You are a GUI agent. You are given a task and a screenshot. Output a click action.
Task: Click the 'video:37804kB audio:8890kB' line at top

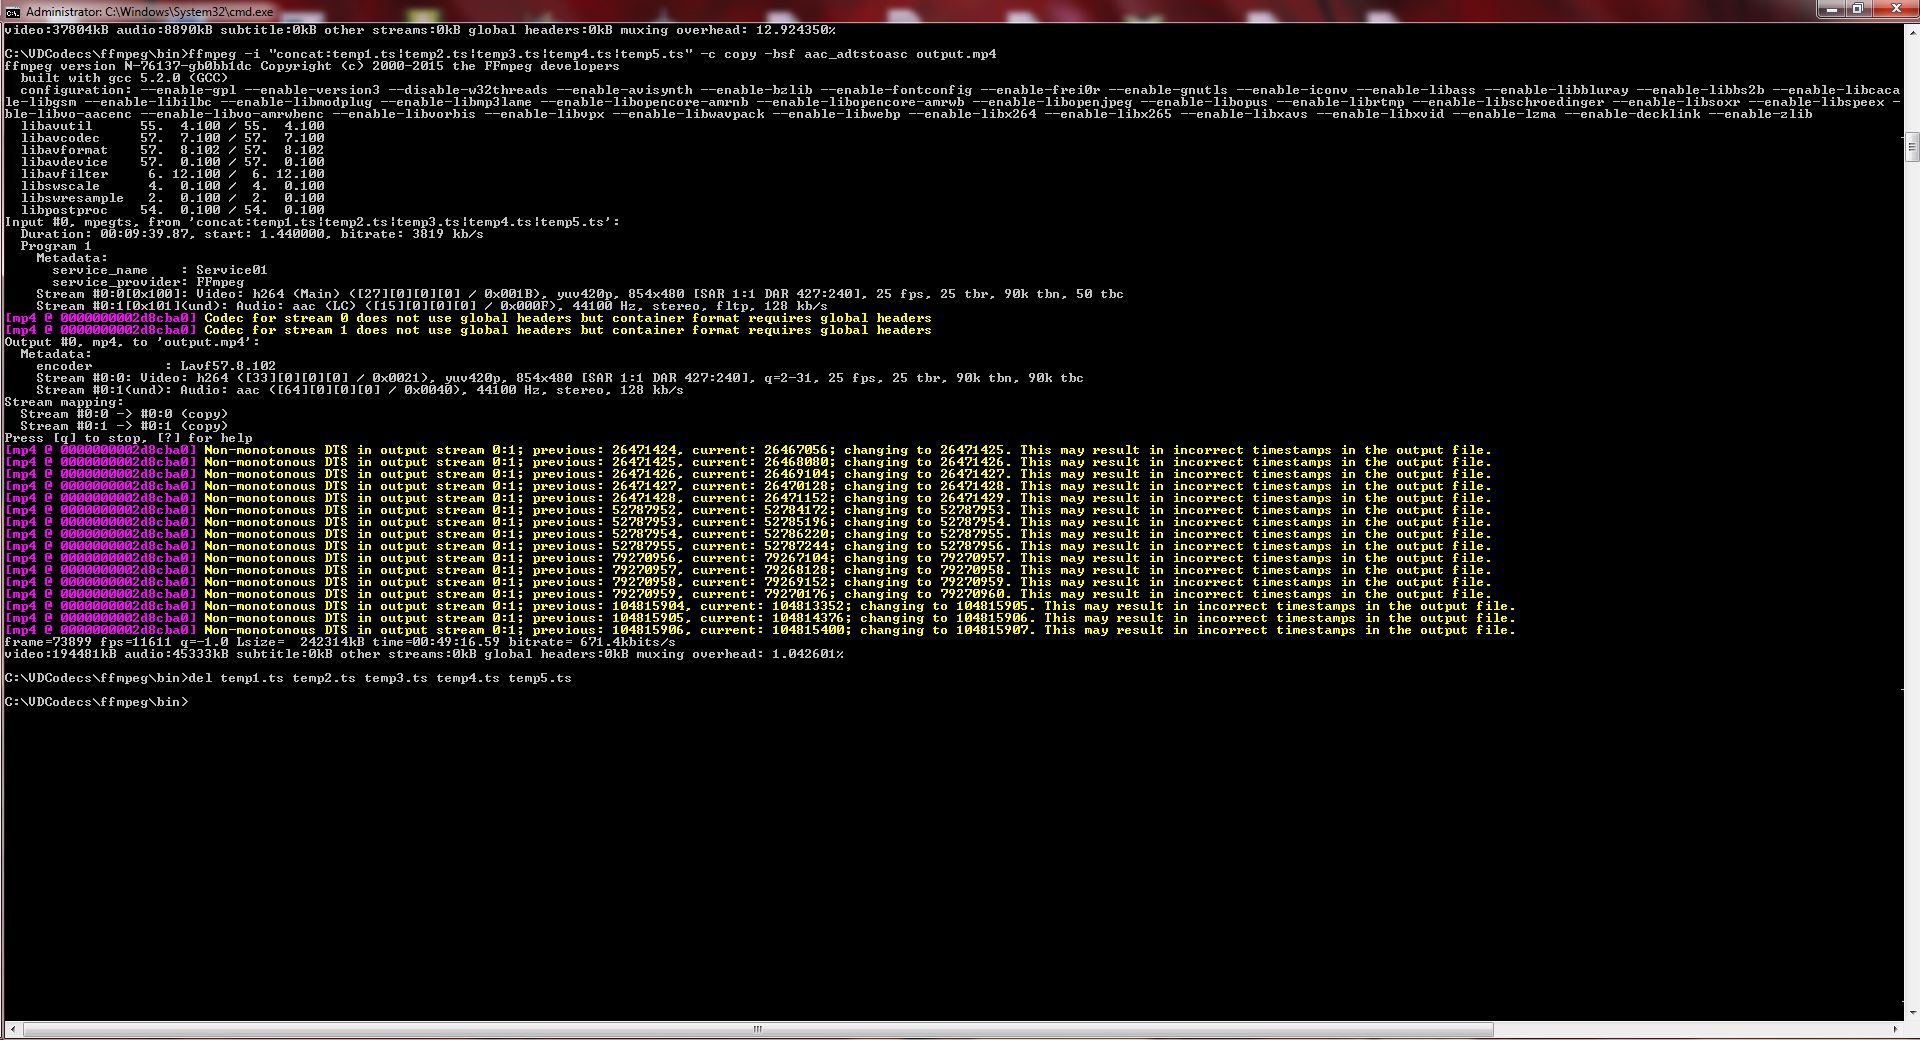click(420, 30)
